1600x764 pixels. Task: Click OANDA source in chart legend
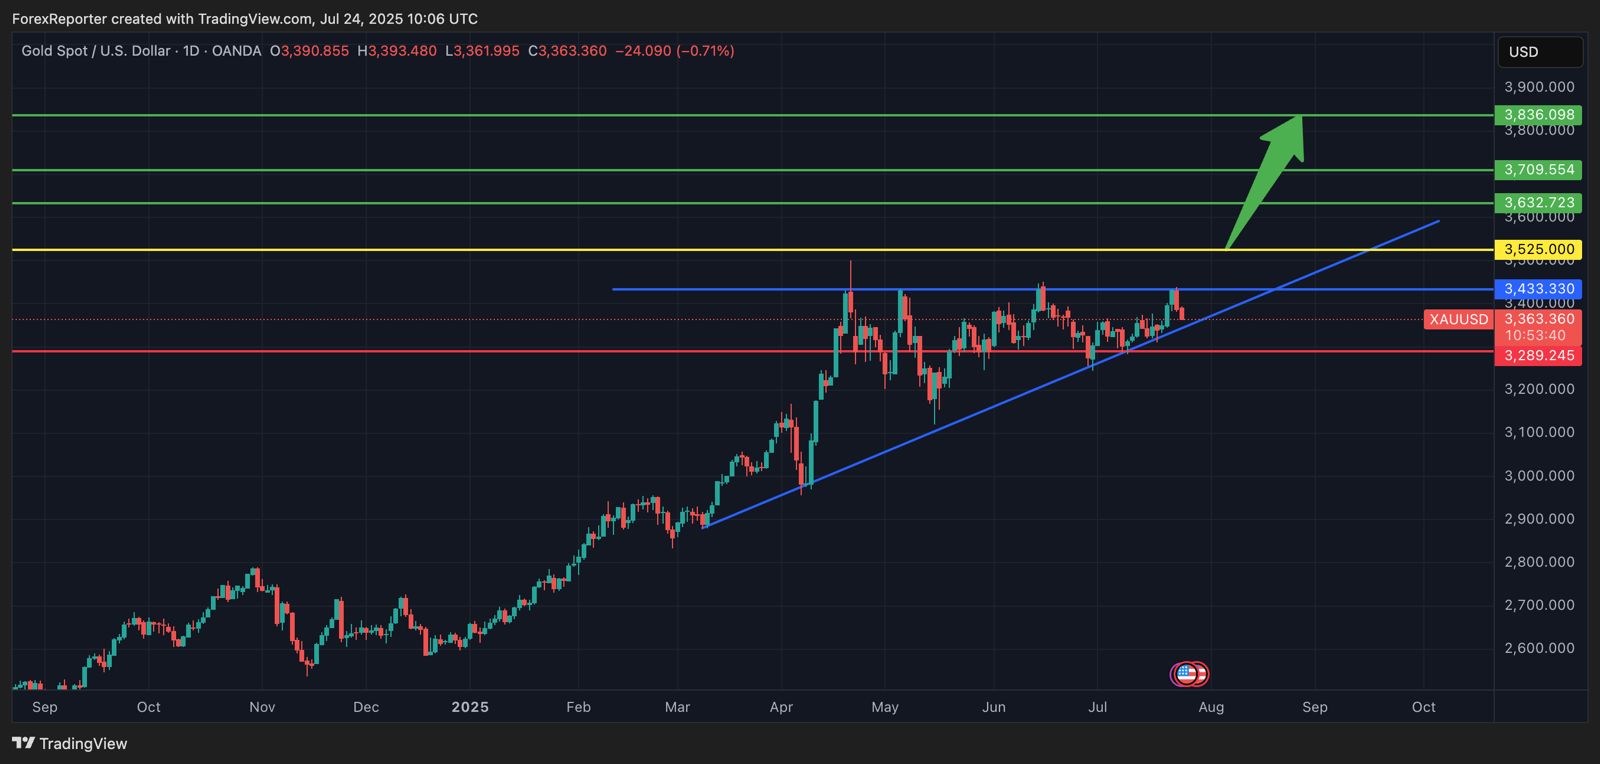tap(236, 51)
